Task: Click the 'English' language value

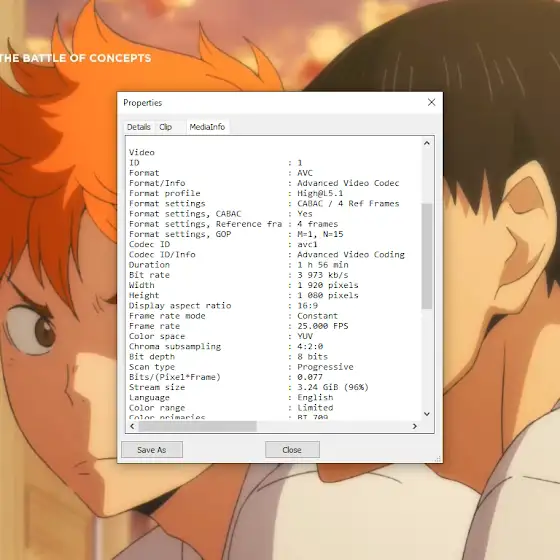Action: [315, 398]
